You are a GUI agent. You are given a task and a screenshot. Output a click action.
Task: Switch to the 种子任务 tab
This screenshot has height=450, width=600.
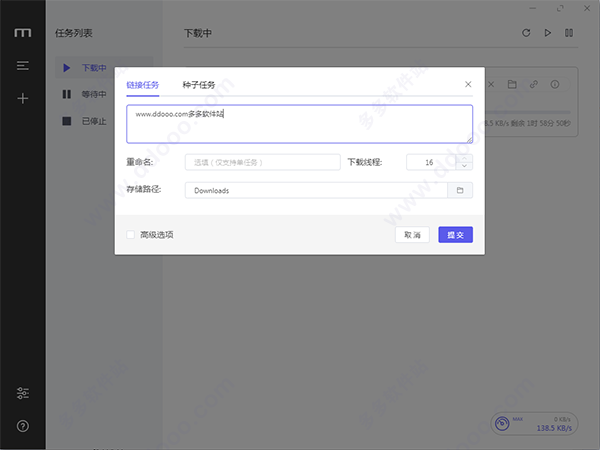199,85
